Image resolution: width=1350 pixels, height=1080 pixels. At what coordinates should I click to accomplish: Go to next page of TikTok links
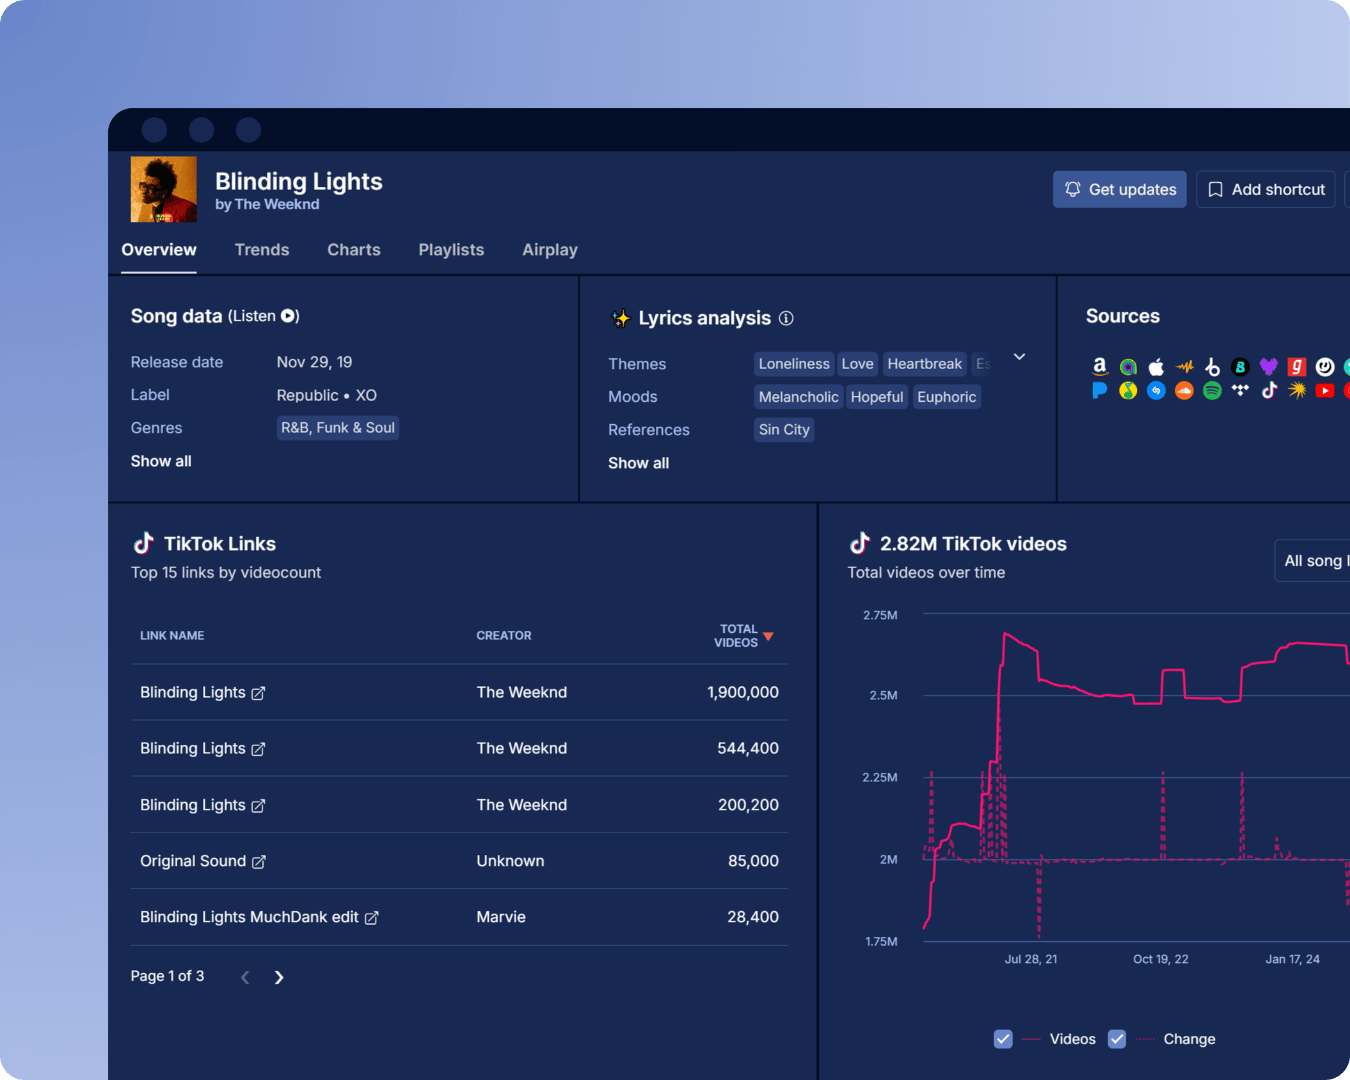[x=279, y=977]
